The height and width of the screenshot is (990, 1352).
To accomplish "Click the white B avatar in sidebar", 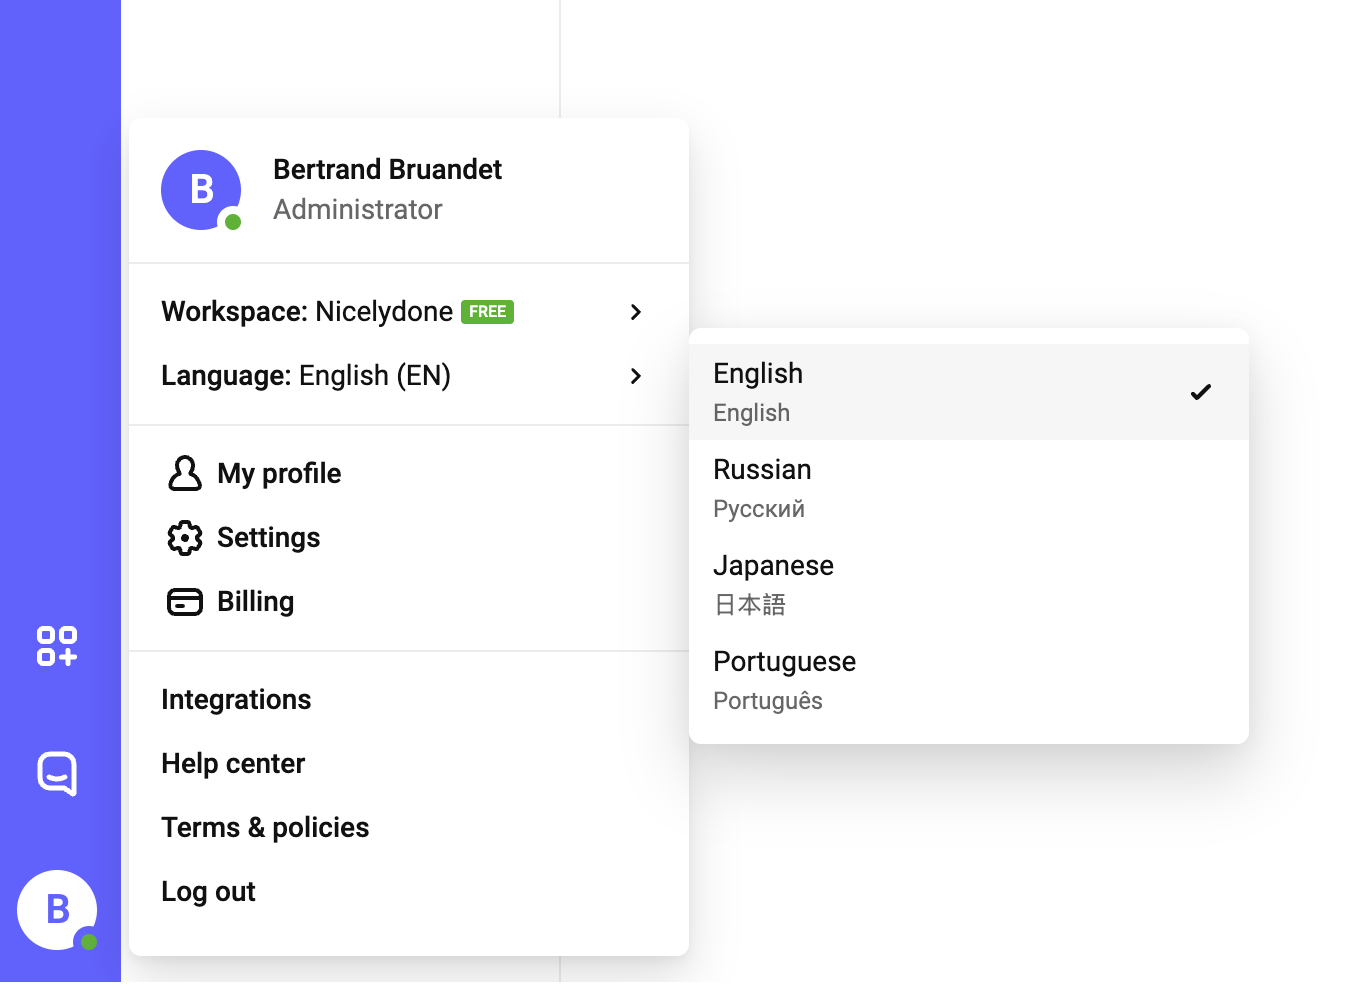I will pyautogui.click(x=57, y=910).
